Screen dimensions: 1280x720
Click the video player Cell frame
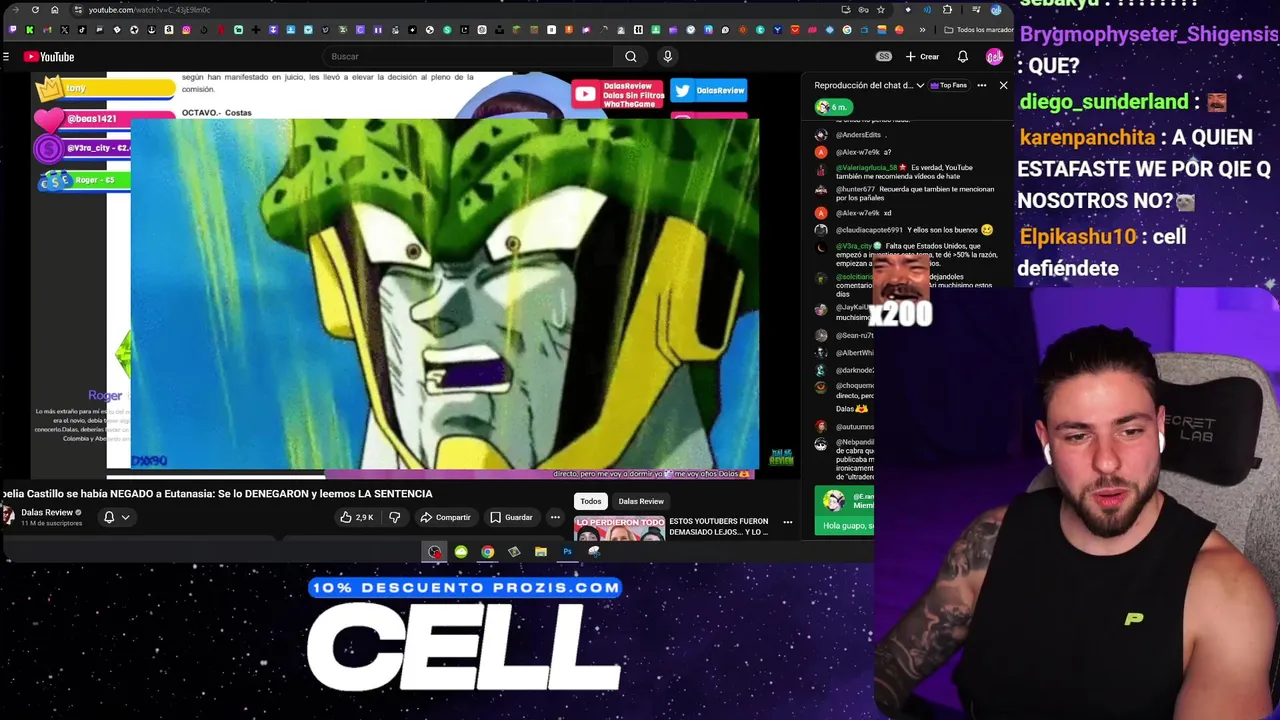[x=445, y=294]
